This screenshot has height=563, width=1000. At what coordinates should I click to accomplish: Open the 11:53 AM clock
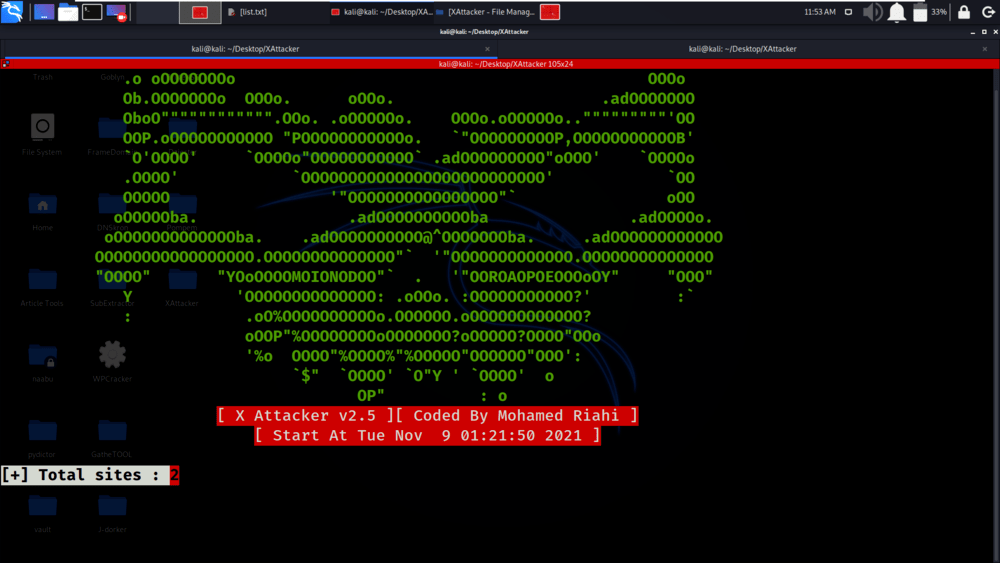pyautogui.click(x=820, y=12)
